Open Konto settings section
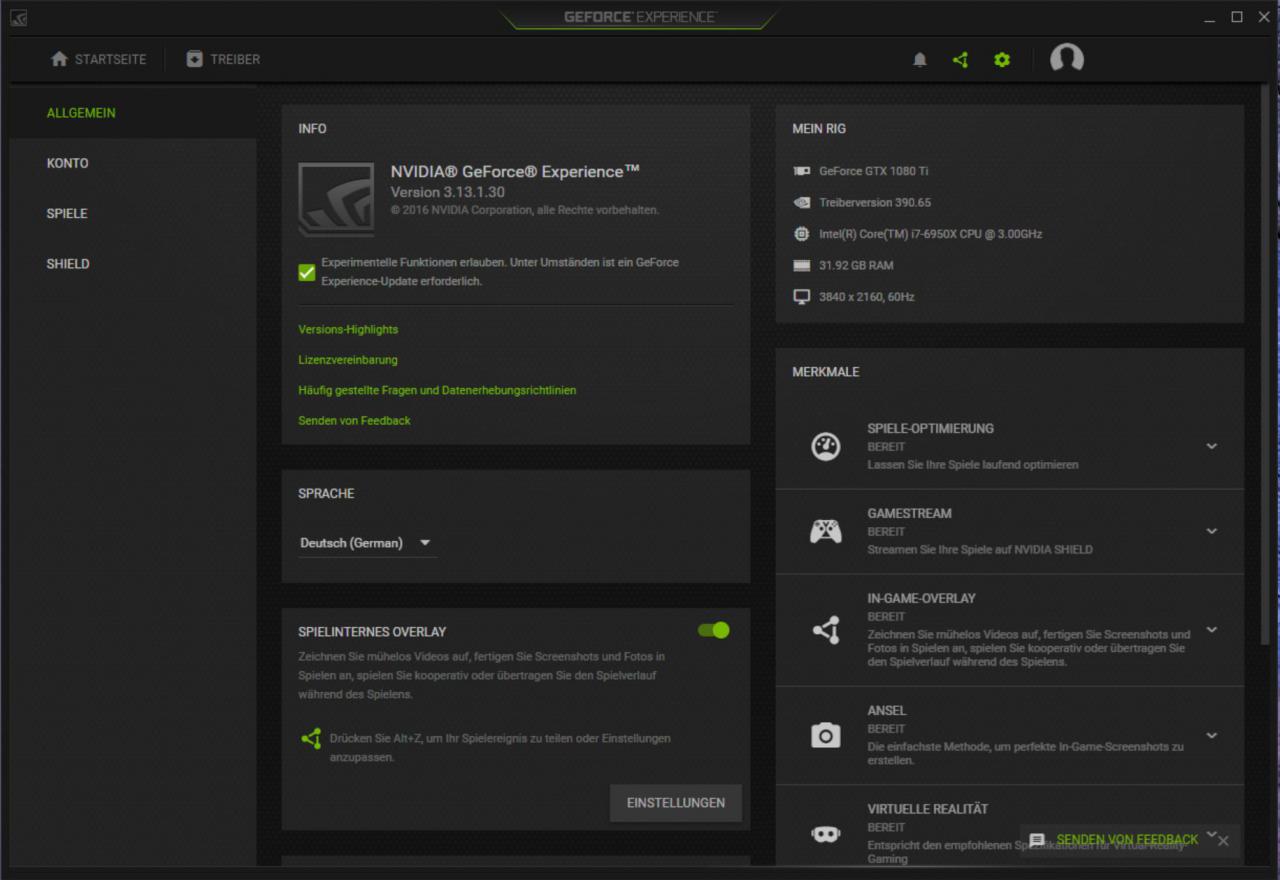The height and width of the screenshot is (880, 1280). click(x=67, y=163)
